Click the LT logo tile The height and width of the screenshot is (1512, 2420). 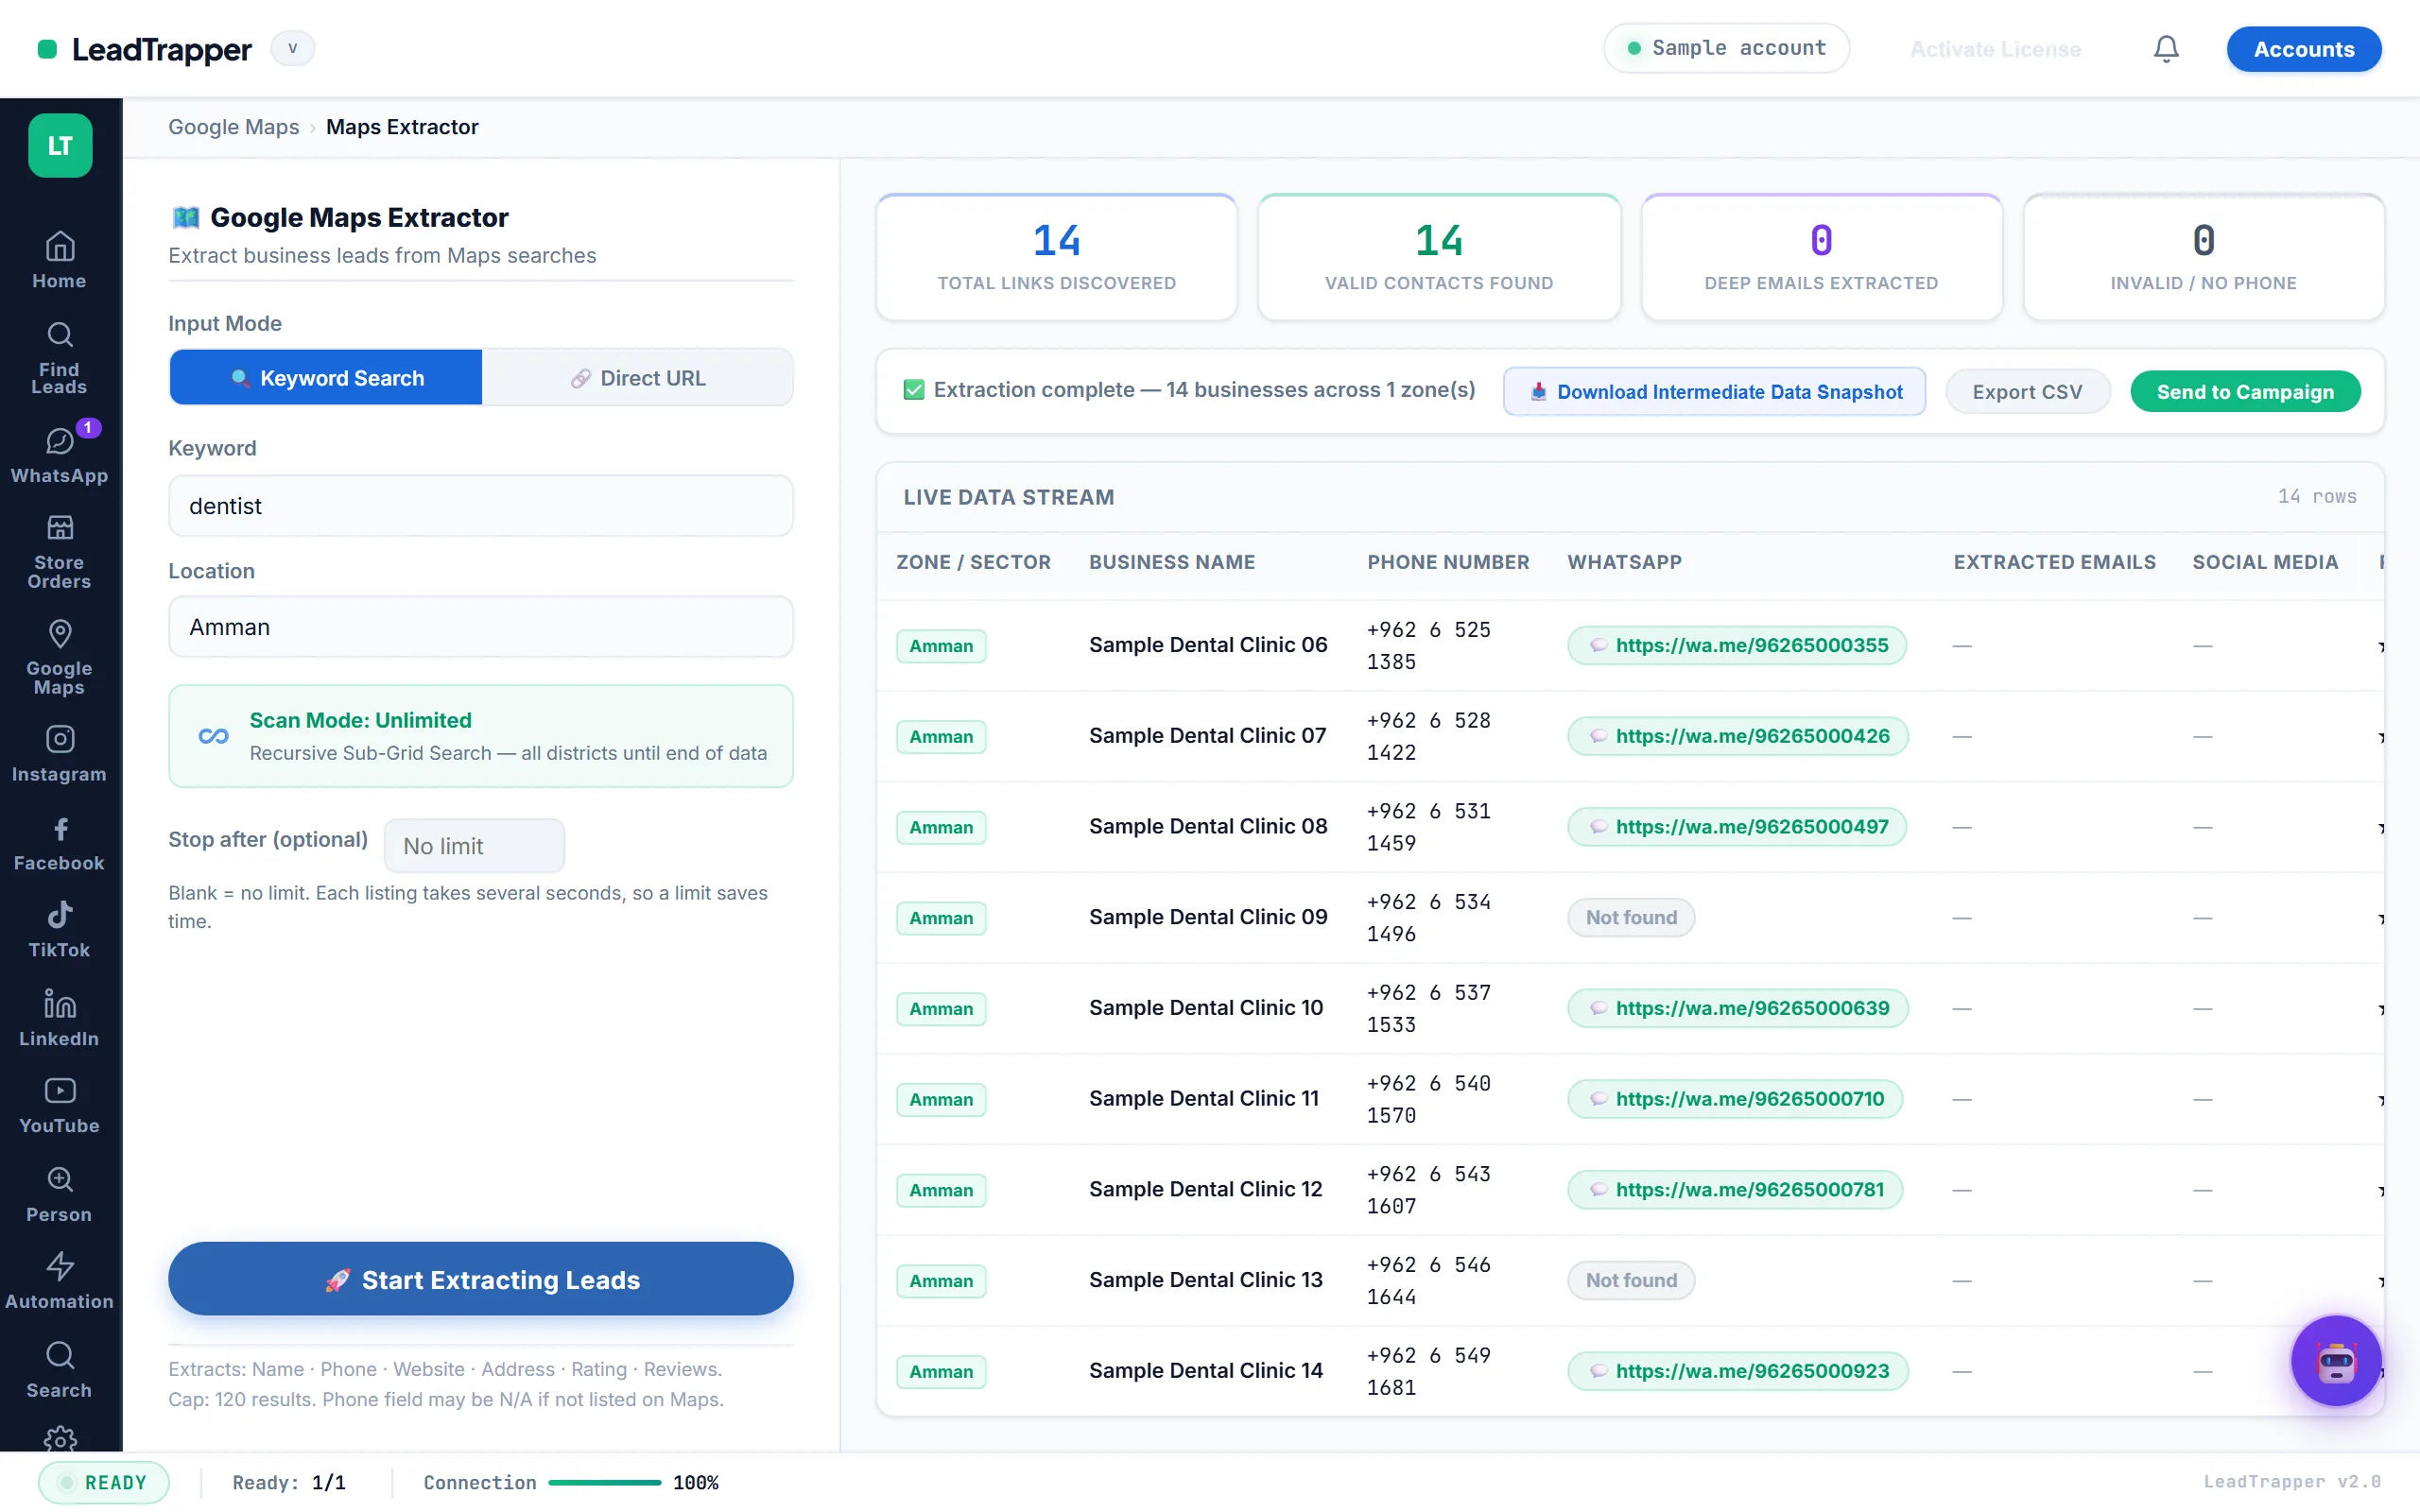[x=60, y=145]
